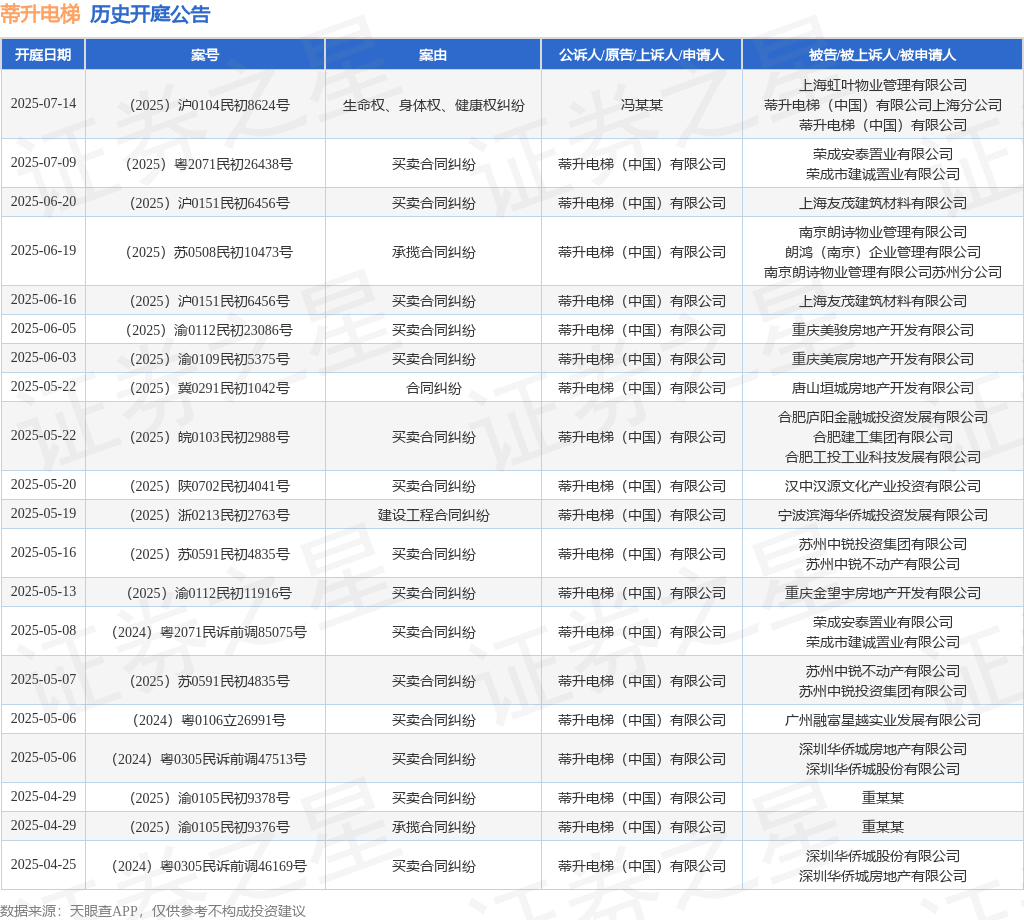1024x920 pixels.
Task: Click case number (2025)冀0291民初1042号
Action: tap(210, 389)
